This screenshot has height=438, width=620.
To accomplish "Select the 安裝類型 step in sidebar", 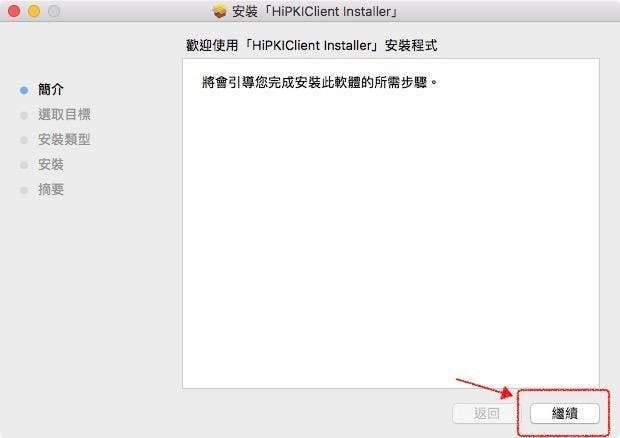I will [64, 140].
